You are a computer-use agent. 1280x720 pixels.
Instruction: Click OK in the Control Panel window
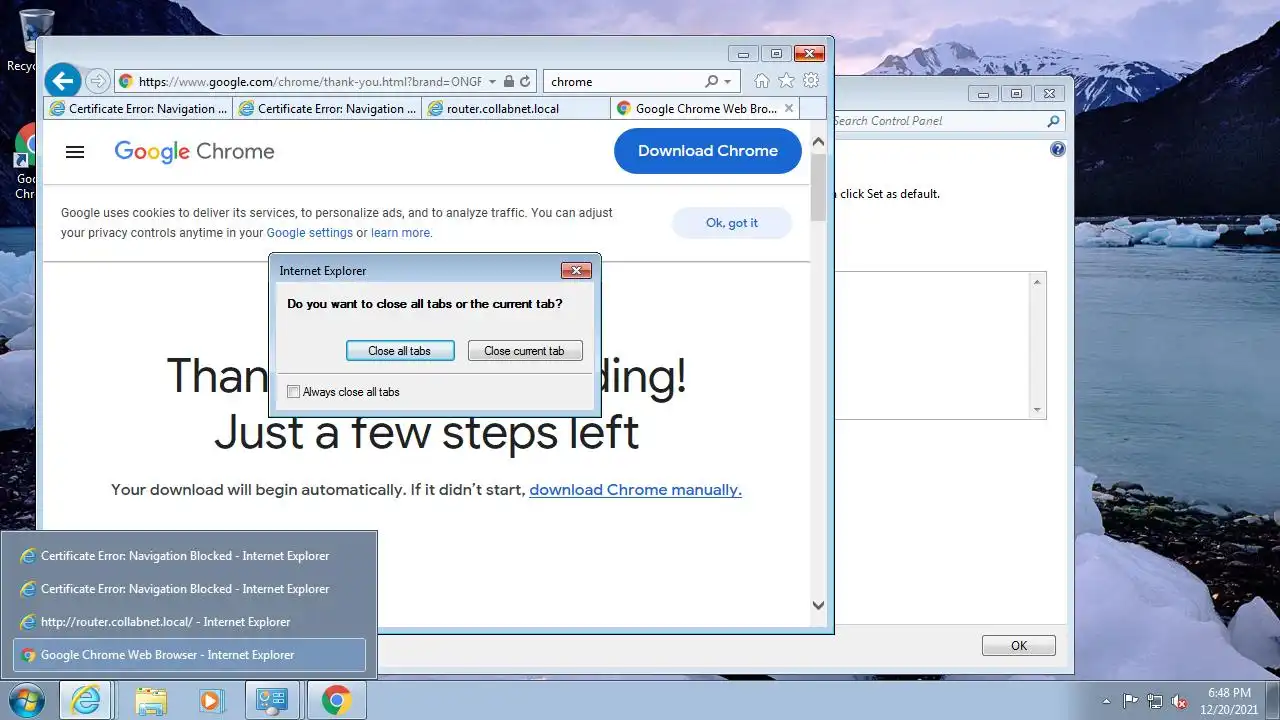click(1019, 646)
